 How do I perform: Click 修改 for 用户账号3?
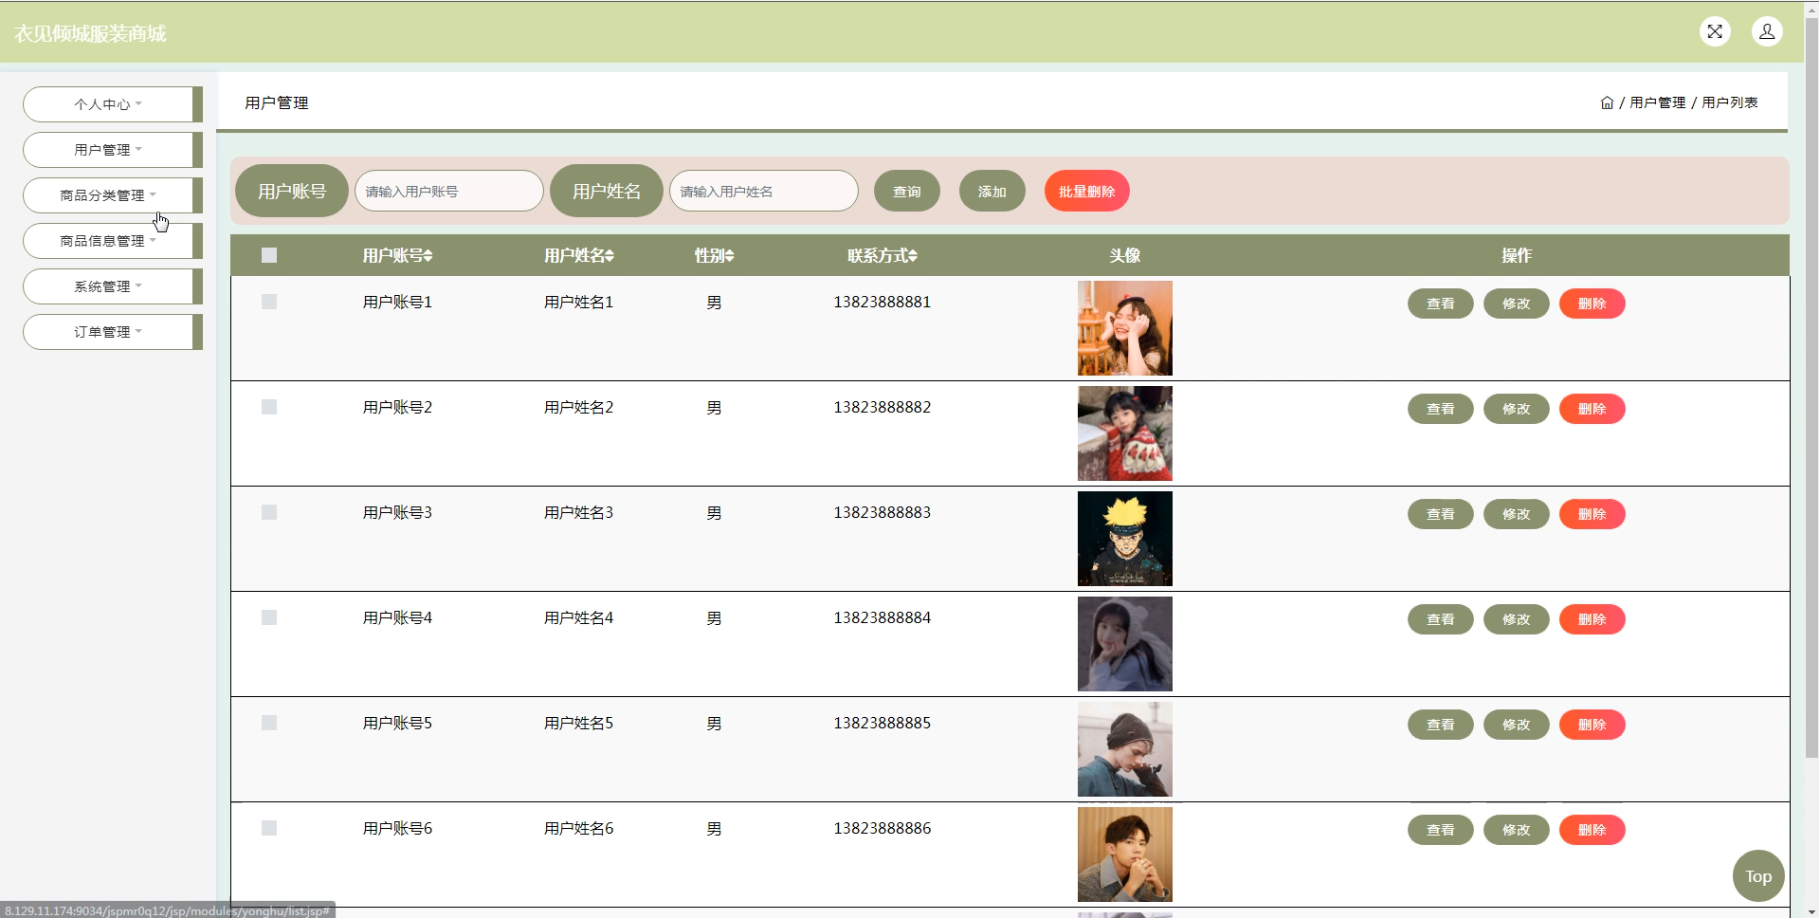click(x=1516, y=514)
